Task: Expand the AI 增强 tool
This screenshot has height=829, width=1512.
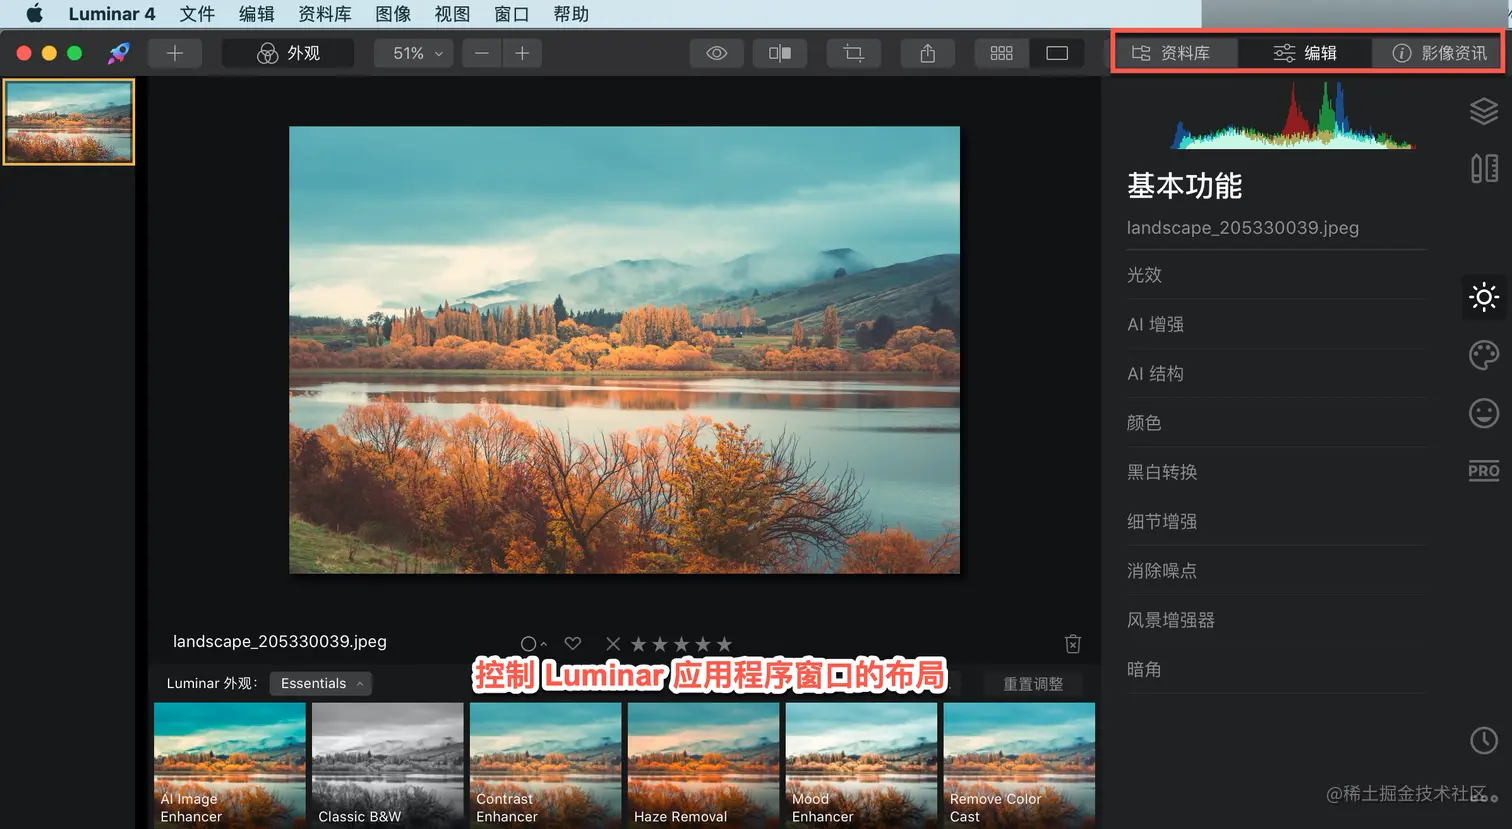Action: click(x=1276, y=324)
